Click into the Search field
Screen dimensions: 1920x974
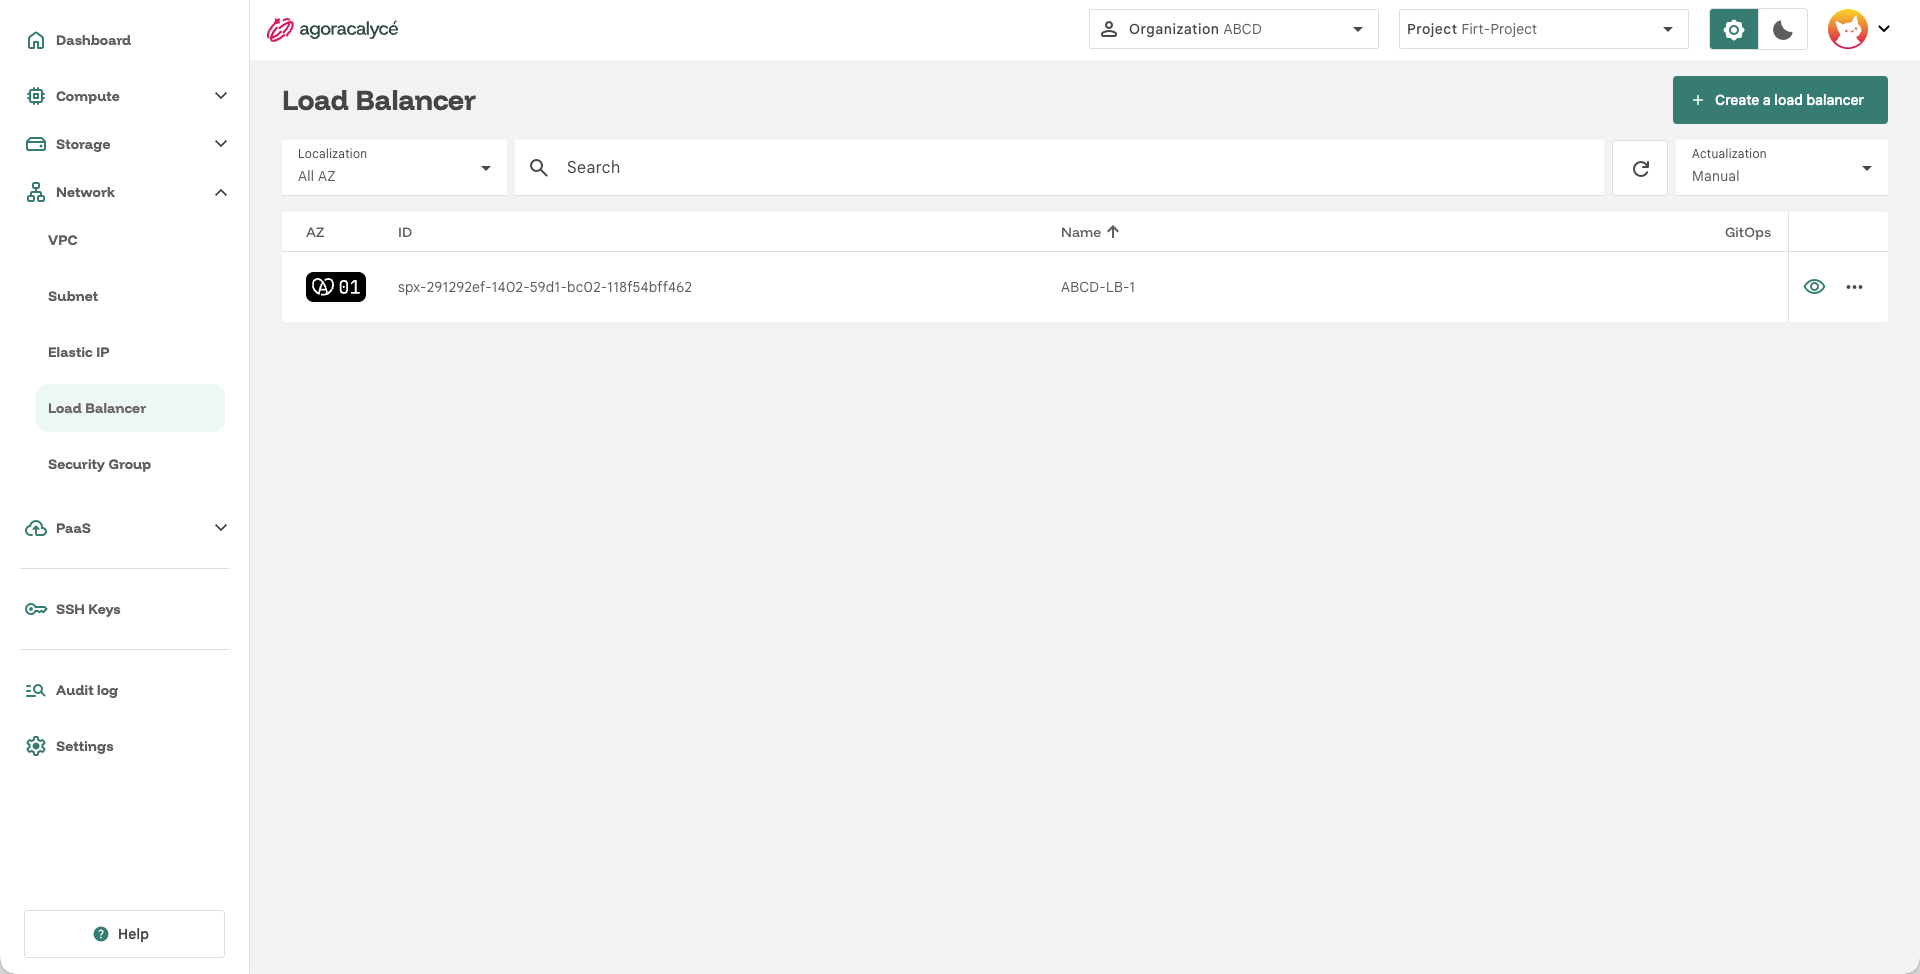pos(1060,168)
